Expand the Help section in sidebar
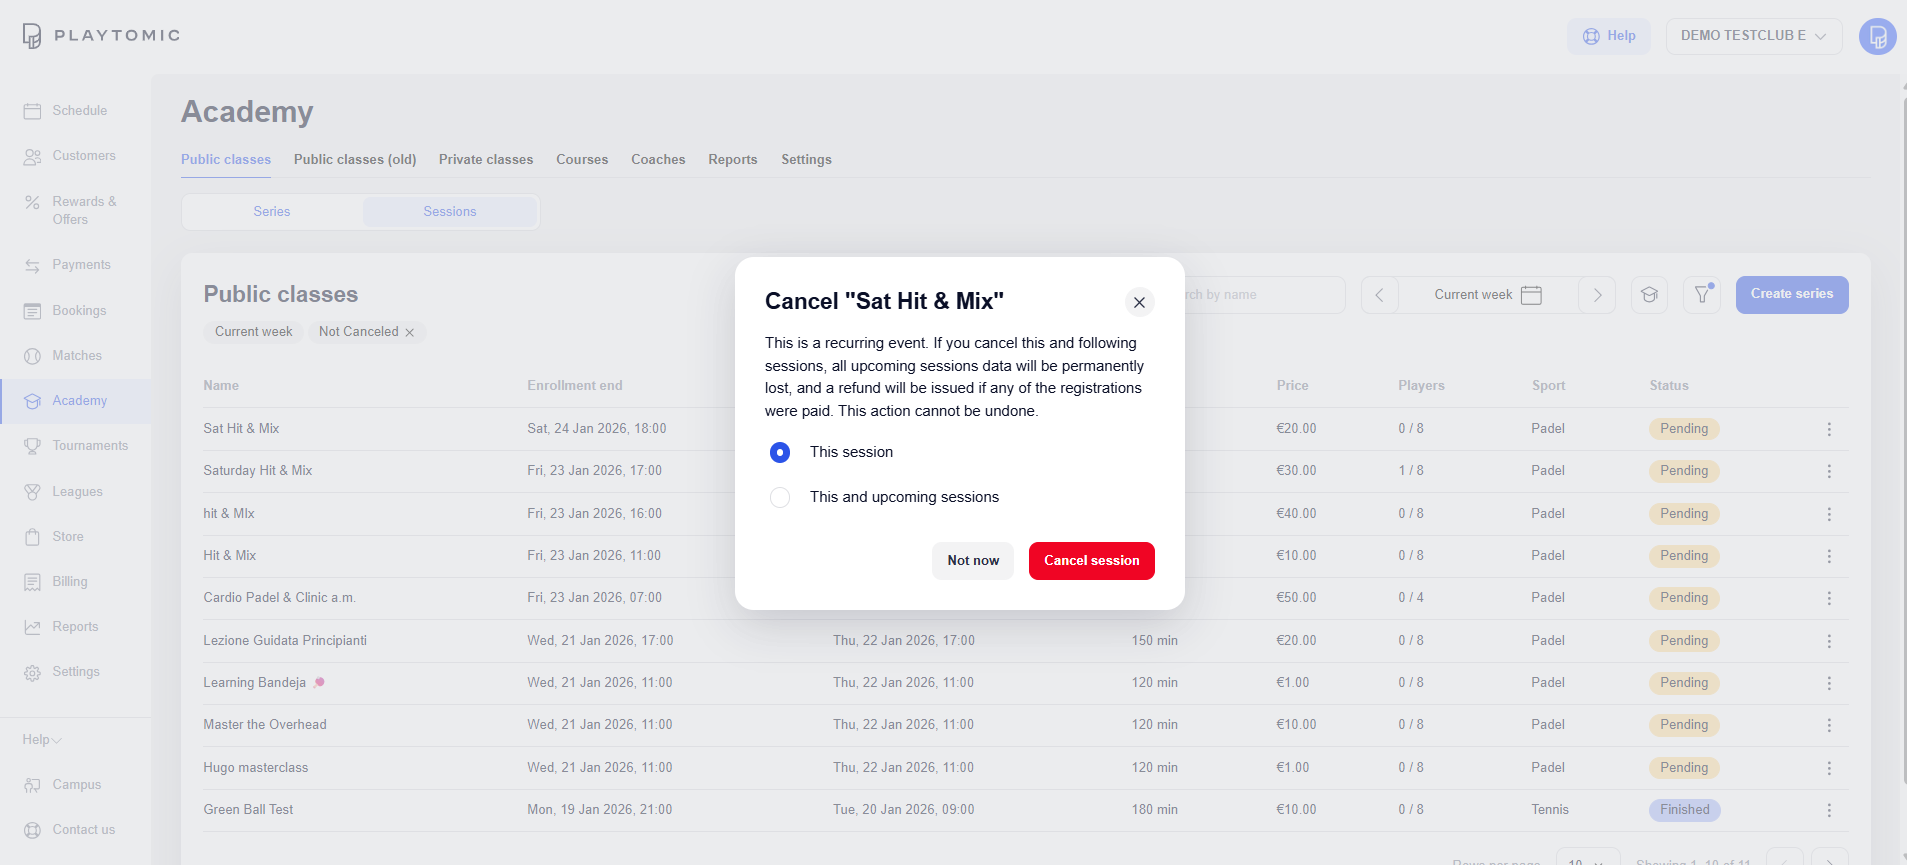 click(x=42, y=740)
